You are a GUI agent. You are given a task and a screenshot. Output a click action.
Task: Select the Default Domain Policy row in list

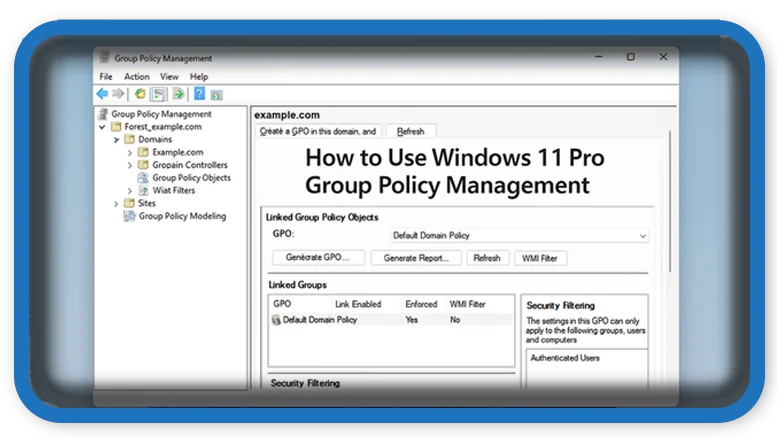click(391, 320)
